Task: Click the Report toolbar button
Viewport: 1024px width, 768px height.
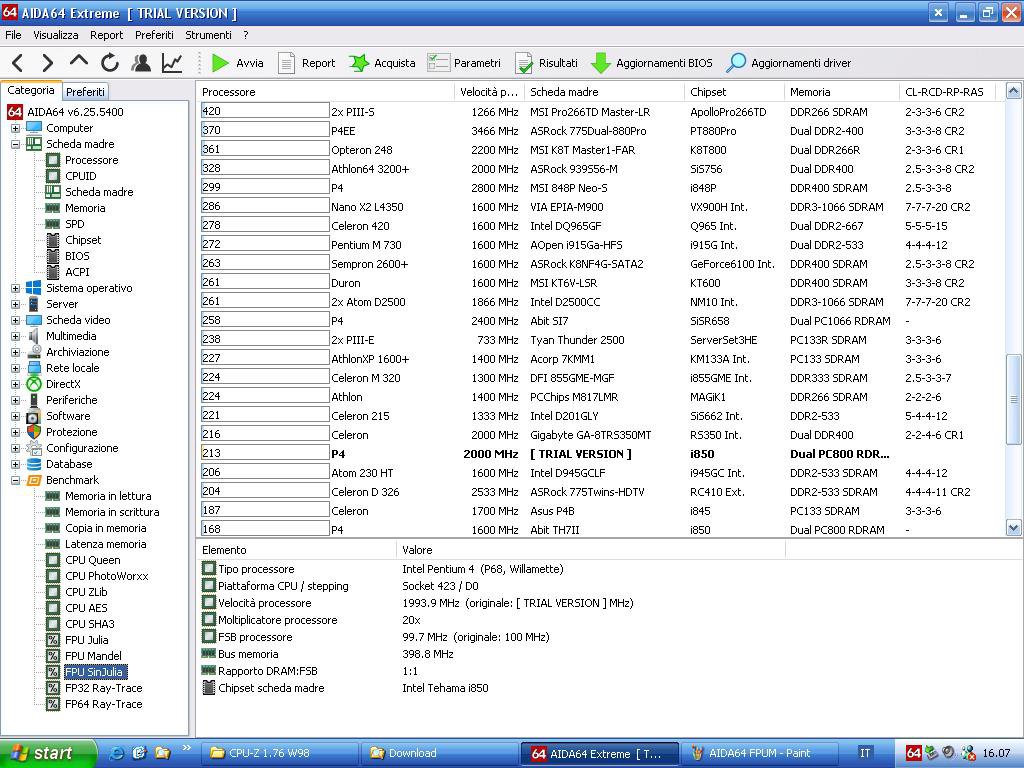Action: pos(306,63)
